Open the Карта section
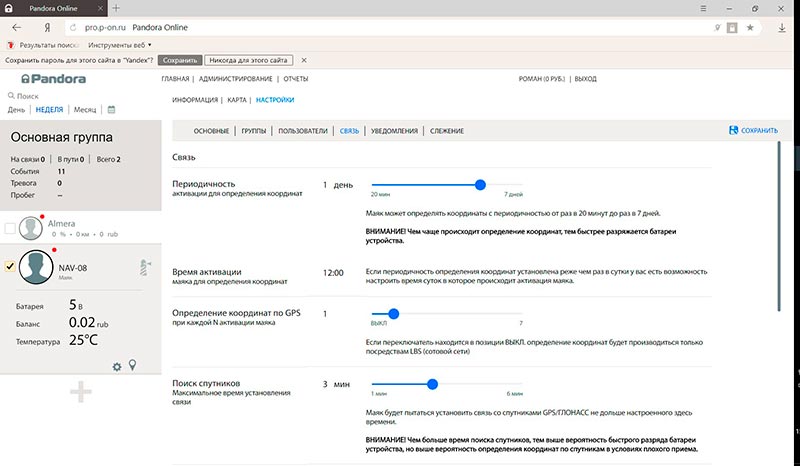The height and width of the screenshot is (466, 800). 237,101
